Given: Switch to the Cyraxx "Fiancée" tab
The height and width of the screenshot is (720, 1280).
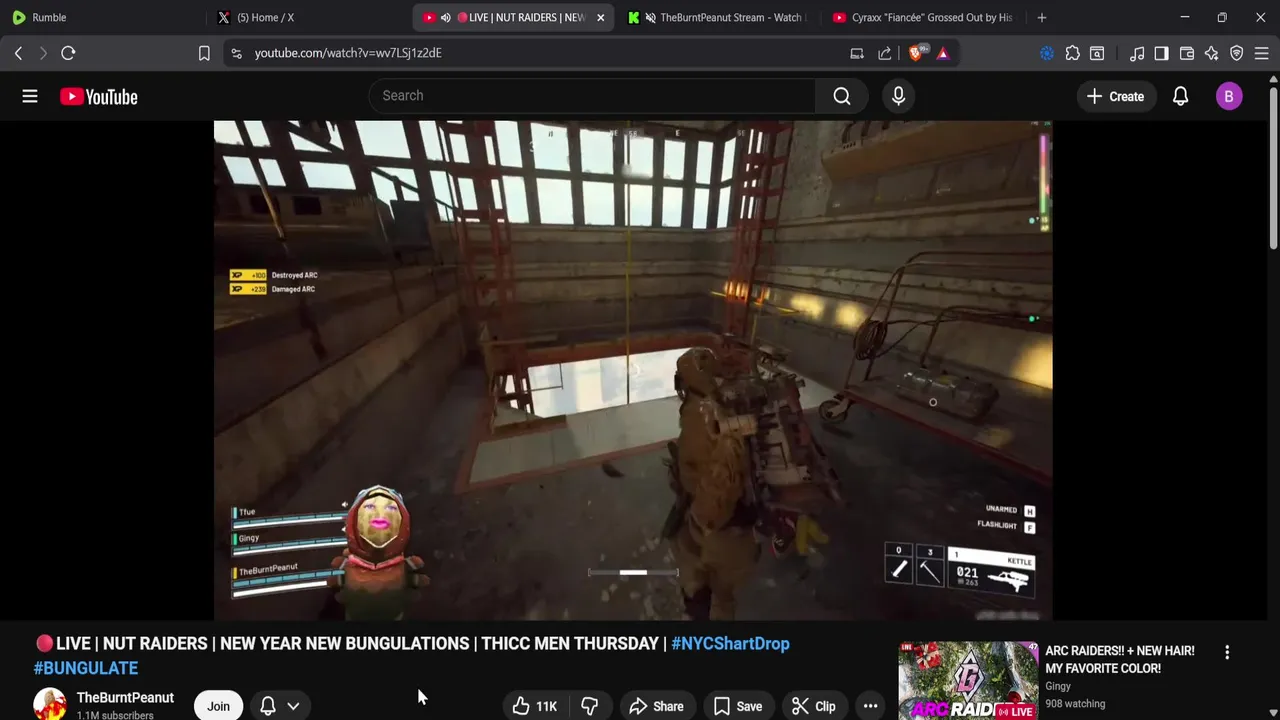Looking at the screenshot, I should (922, 17).
